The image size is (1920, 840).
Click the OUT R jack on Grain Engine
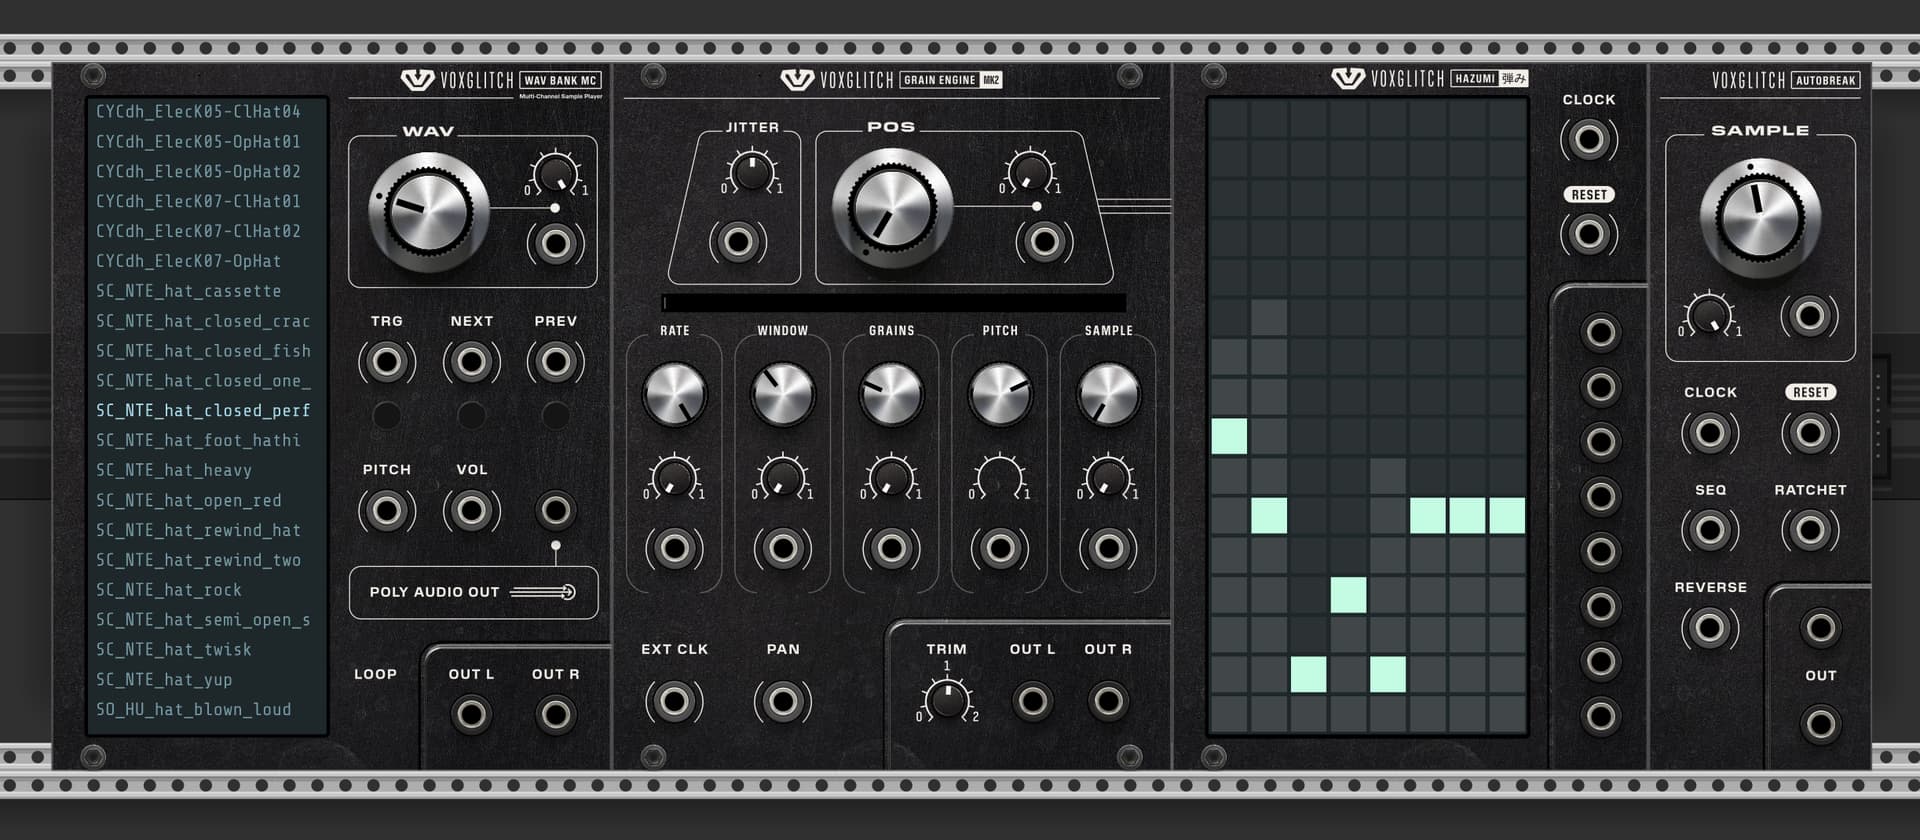click(1108, 701)
